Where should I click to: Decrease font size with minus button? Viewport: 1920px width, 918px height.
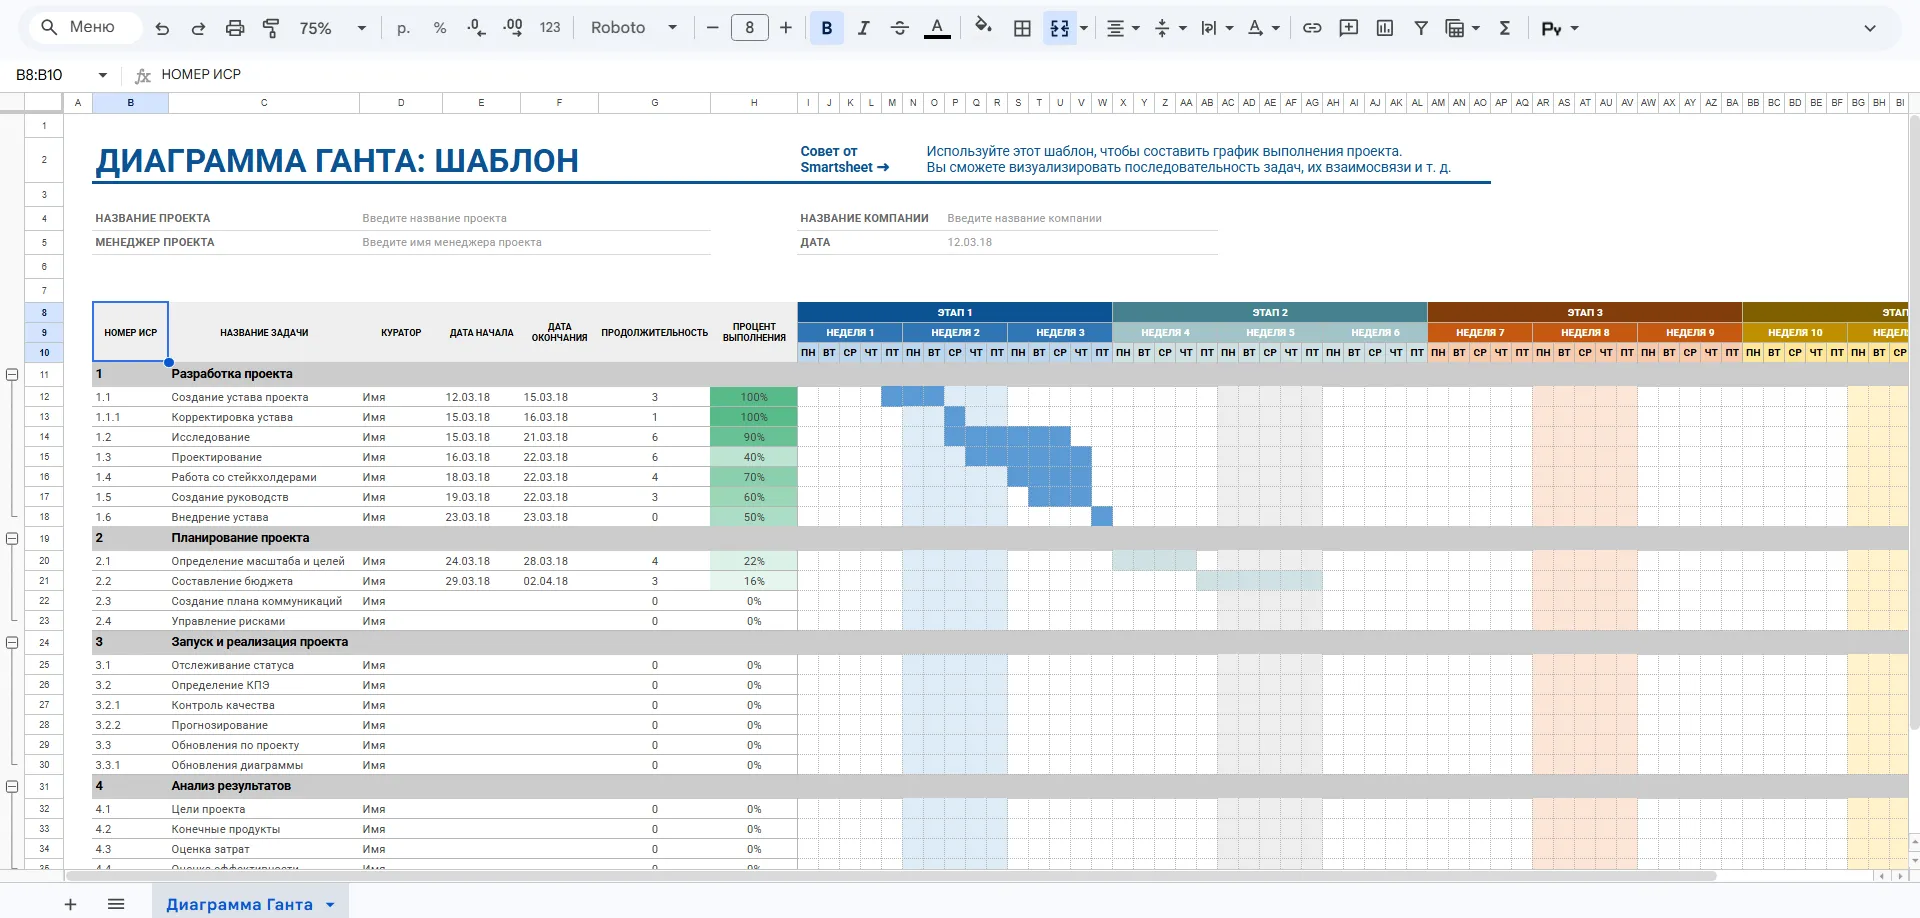click(x=712, y=28)
